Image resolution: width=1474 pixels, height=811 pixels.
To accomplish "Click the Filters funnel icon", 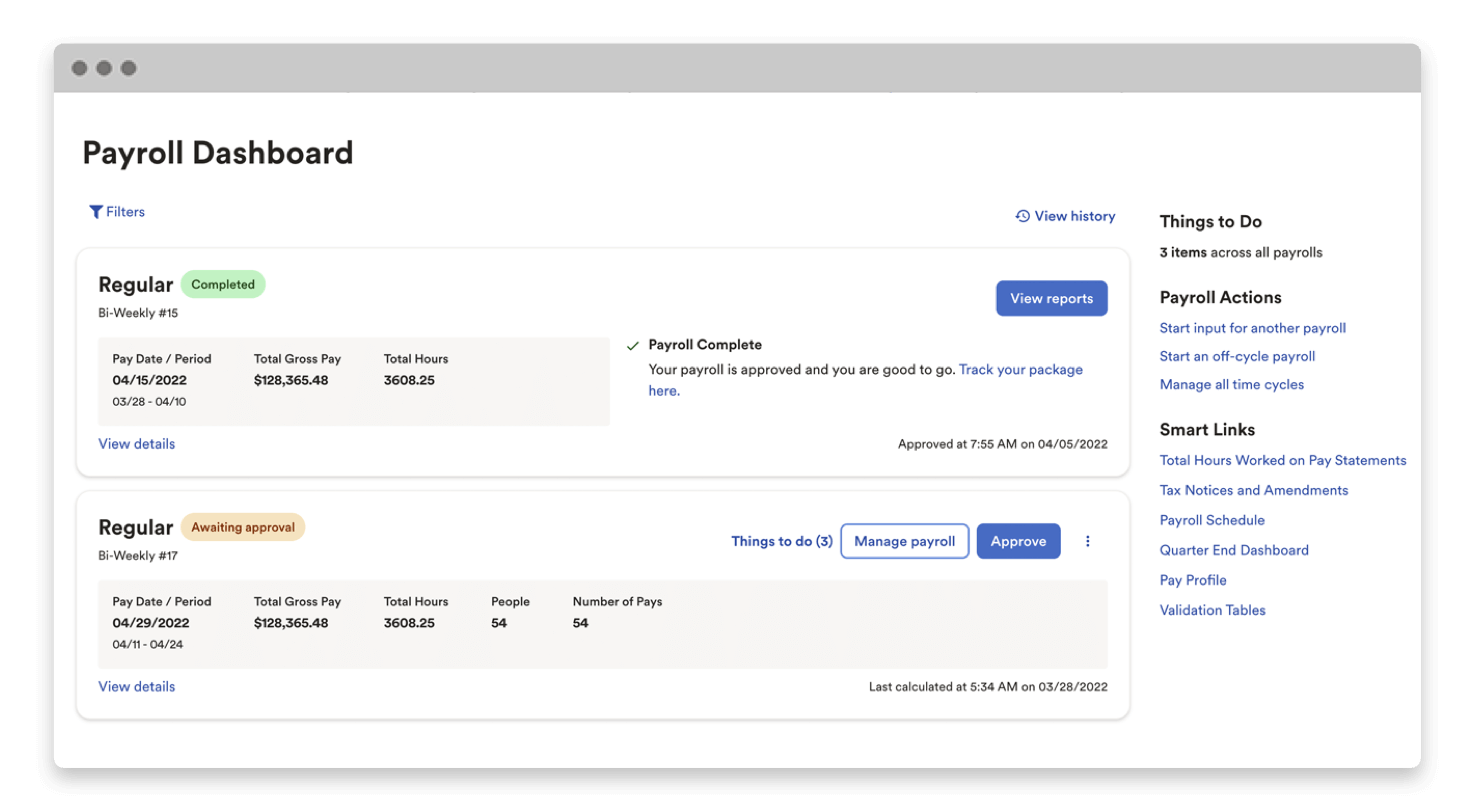I will (96, 211).
